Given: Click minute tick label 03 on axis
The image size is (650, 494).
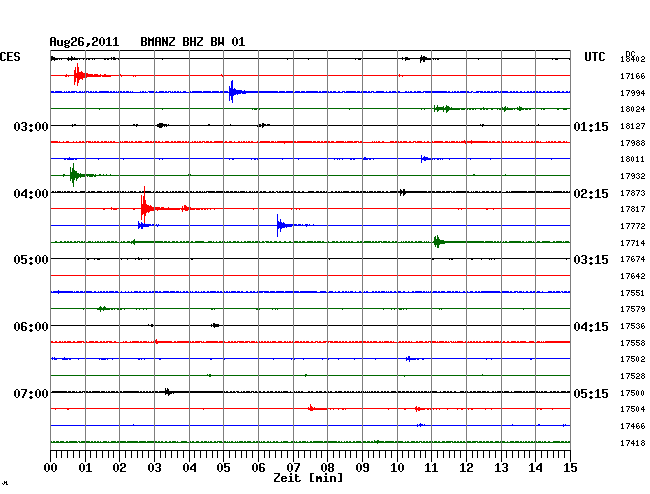Looking at the screenshot, I should point(154,468).
